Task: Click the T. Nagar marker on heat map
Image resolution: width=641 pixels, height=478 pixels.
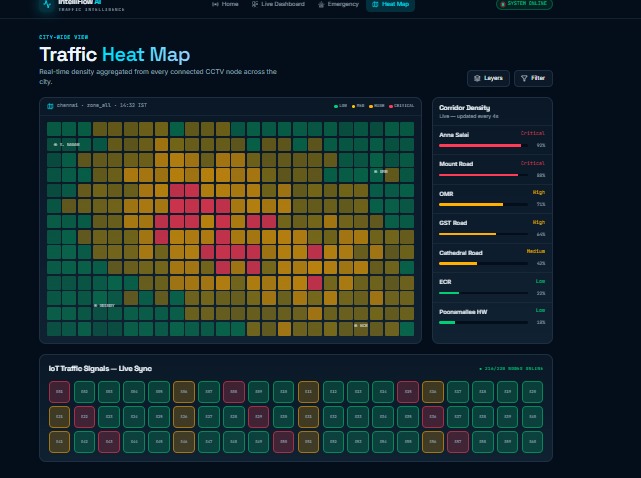Action: click(x=67, y=145)
